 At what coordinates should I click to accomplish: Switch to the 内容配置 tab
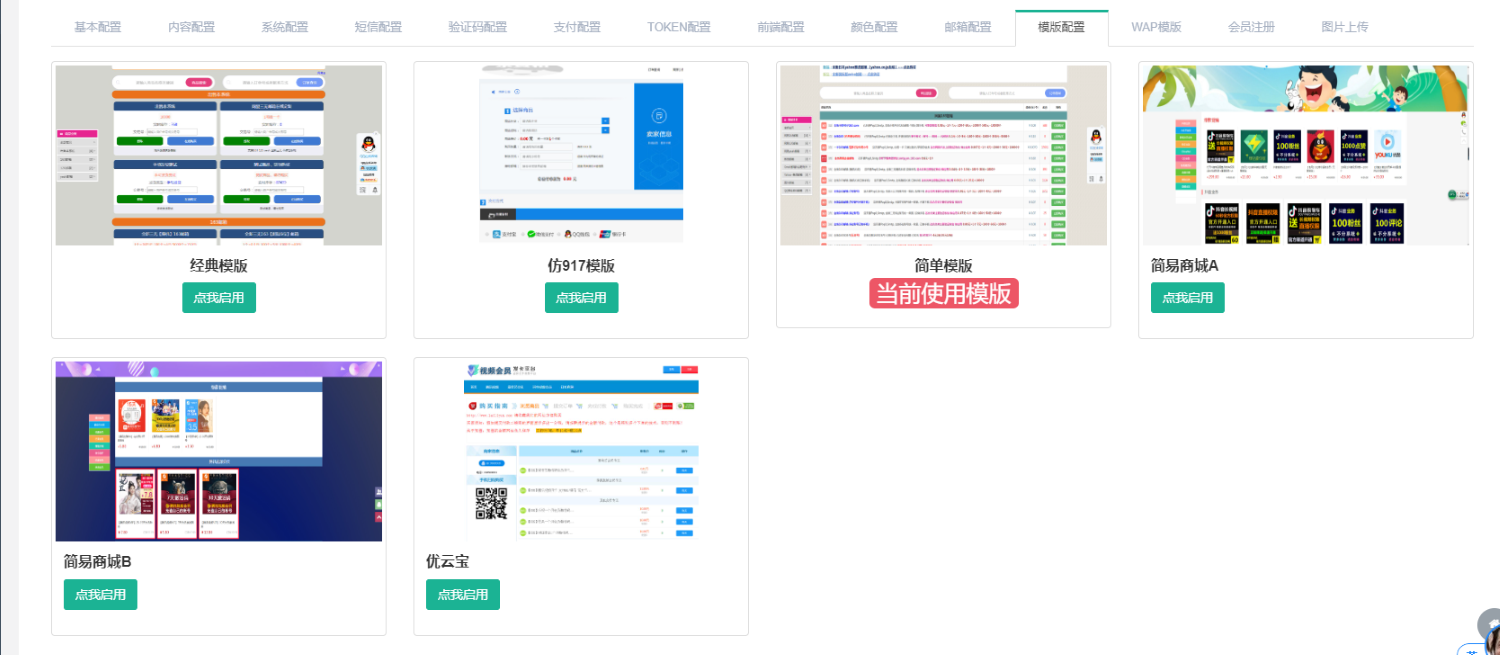coord(192,27)
